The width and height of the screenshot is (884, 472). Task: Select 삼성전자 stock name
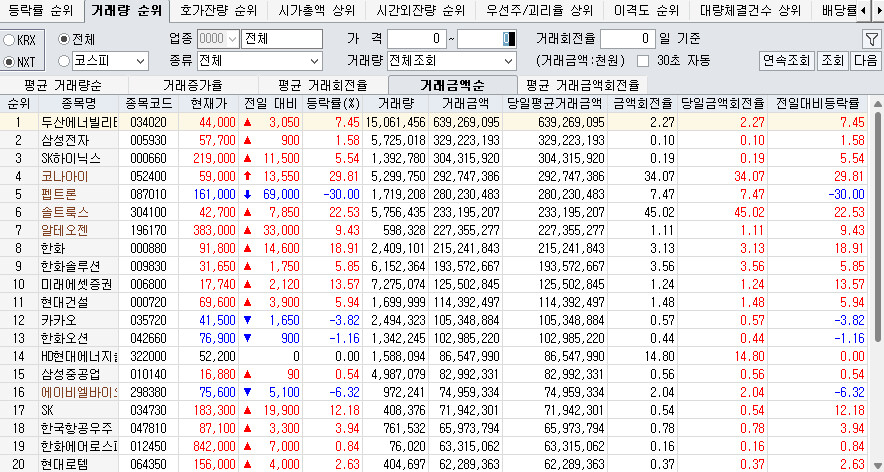[65, 140]
